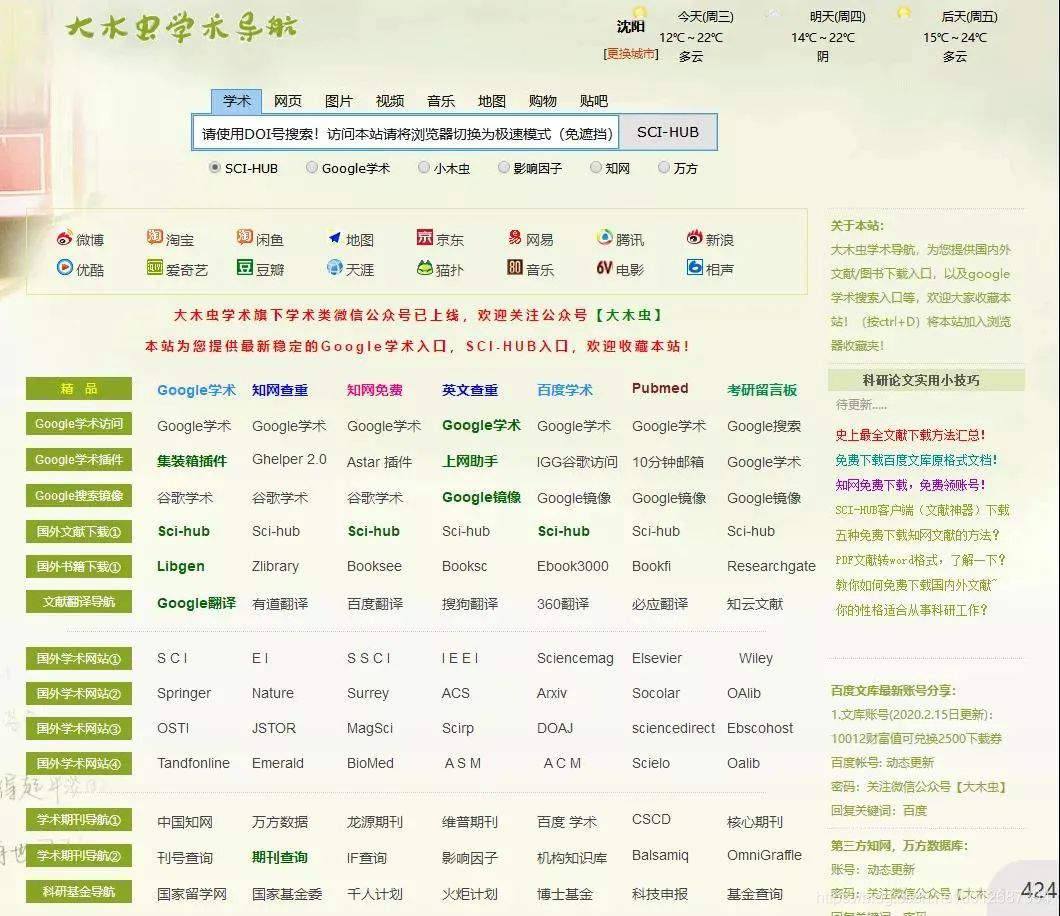Screen dimensions: 1060x916
Task: Open the 音乐 music icon shortcut
Action: (514, 268)
